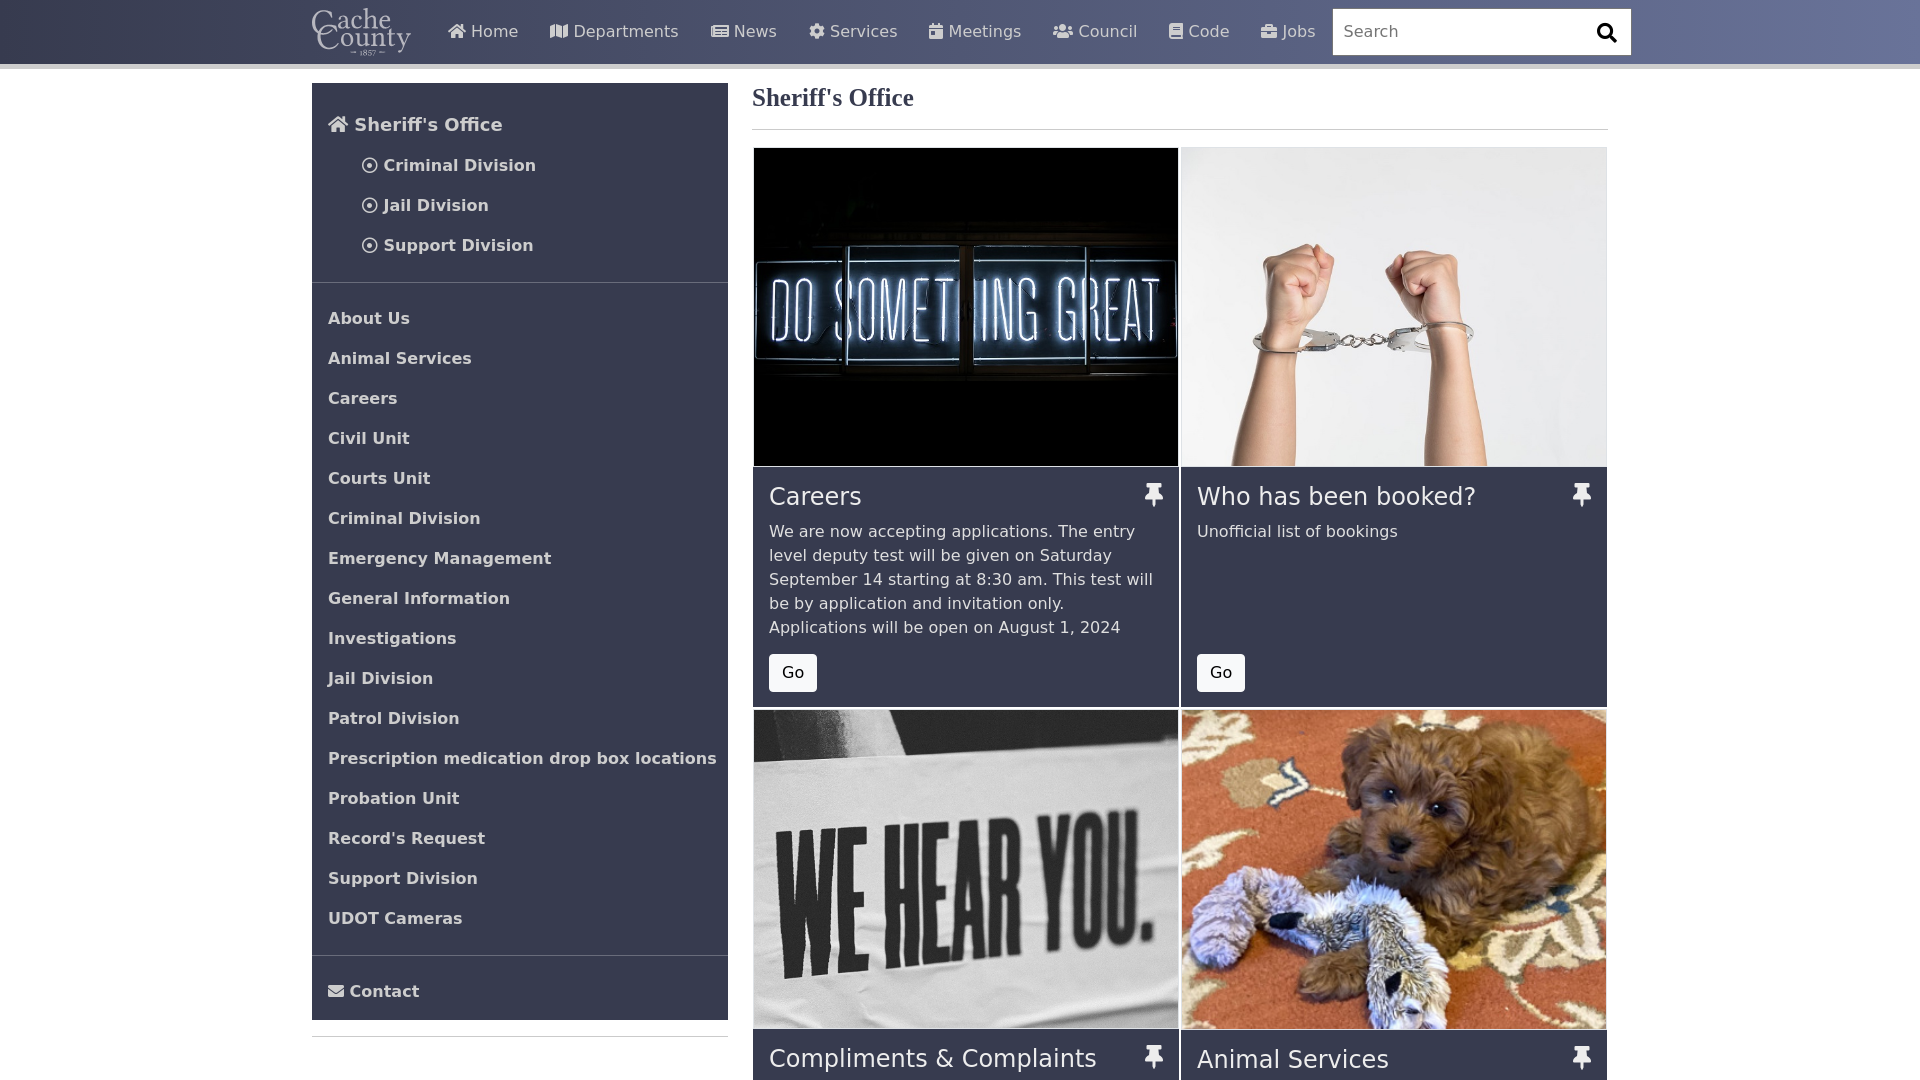Click the circle icon next to Support Division

point(370,246)
